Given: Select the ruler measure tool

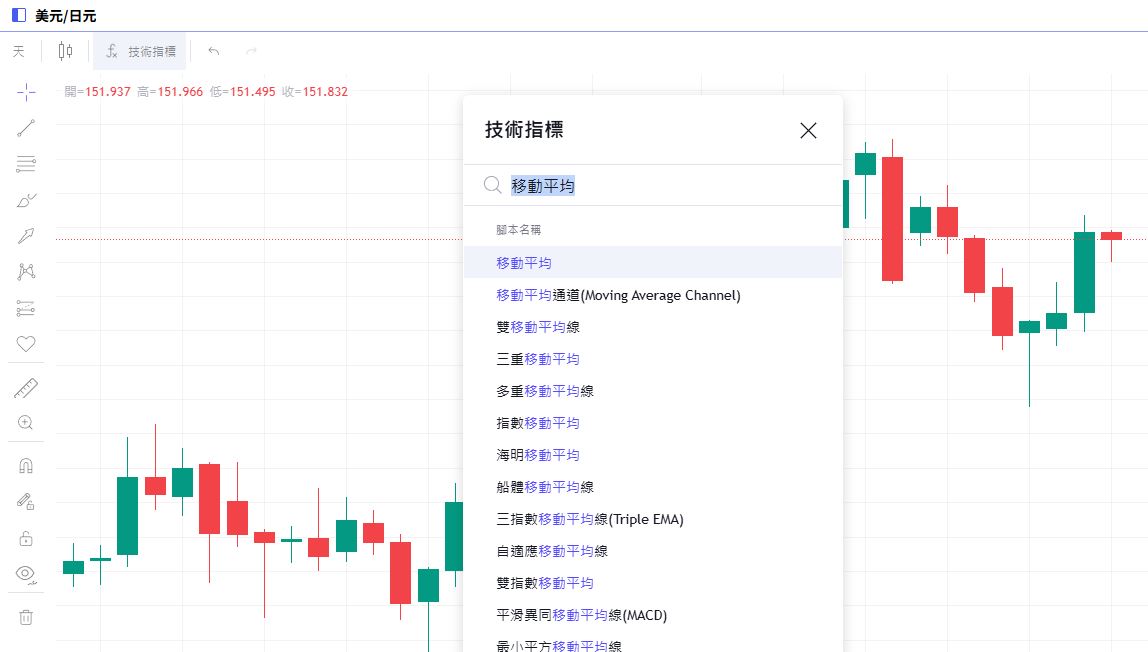Looking at the screenshot, I should (26, 388).
